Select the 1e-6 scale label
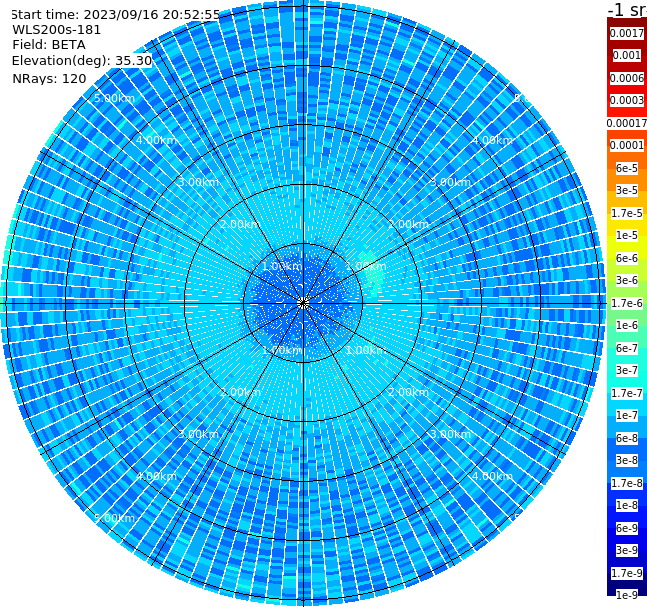This screenshot has width=647, height=607. click(x=627, y=325)
